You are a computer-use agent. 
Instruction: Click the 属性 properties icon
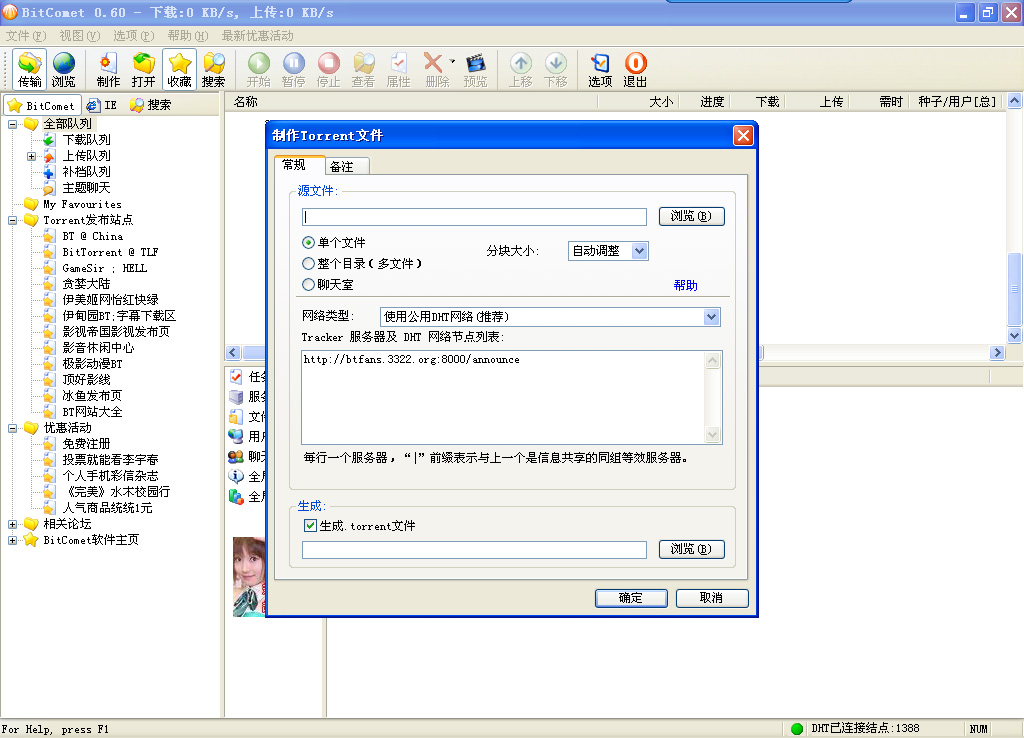point(398,69)
